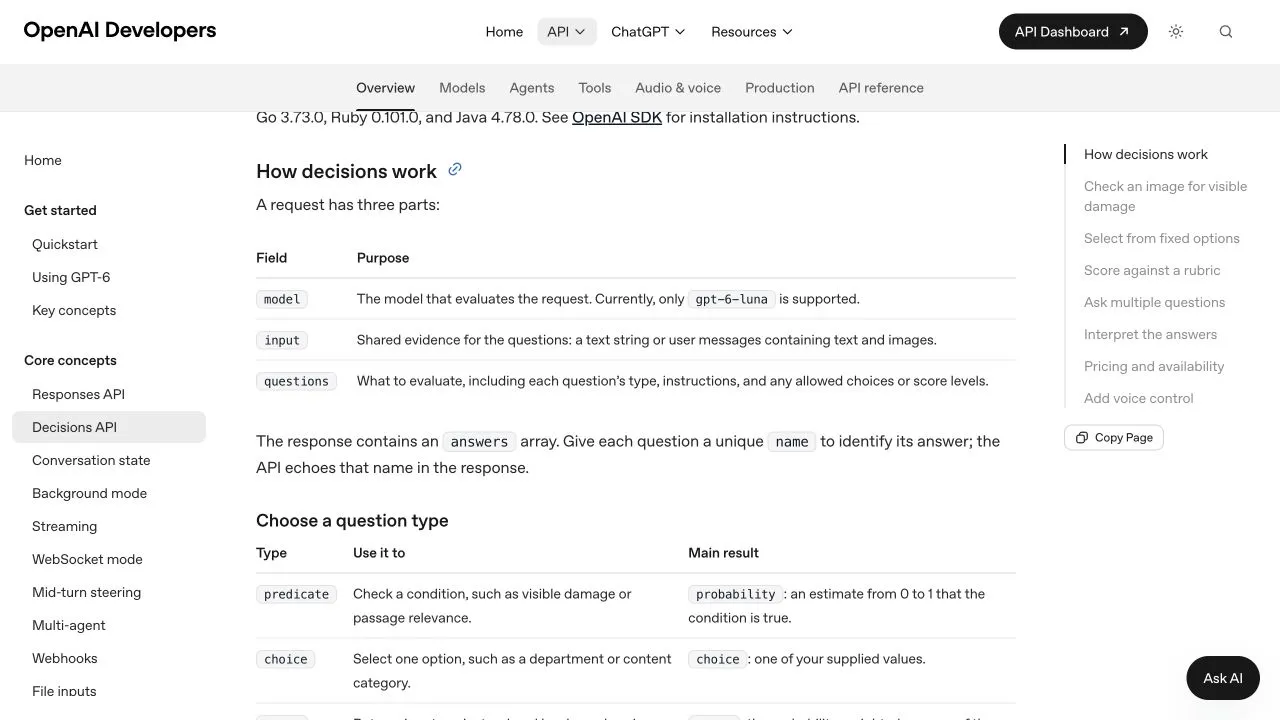Open WebSocket mode sidebar page
The width and height of the screenshot is (1280, 720).
[87, 559]
